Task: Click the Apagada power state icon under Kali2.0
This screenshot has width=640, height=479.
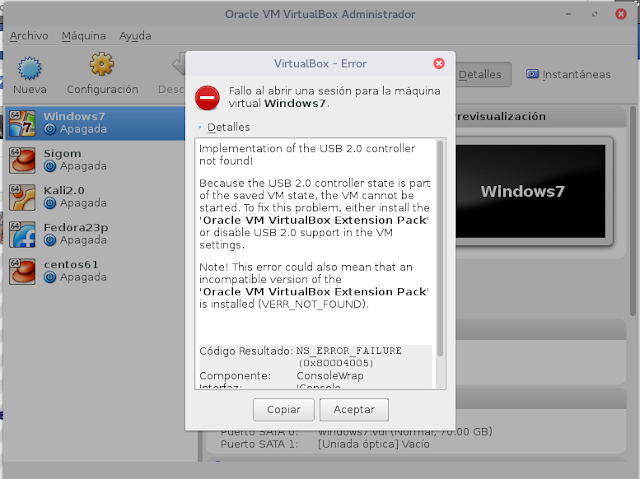Action: [50, 203]
